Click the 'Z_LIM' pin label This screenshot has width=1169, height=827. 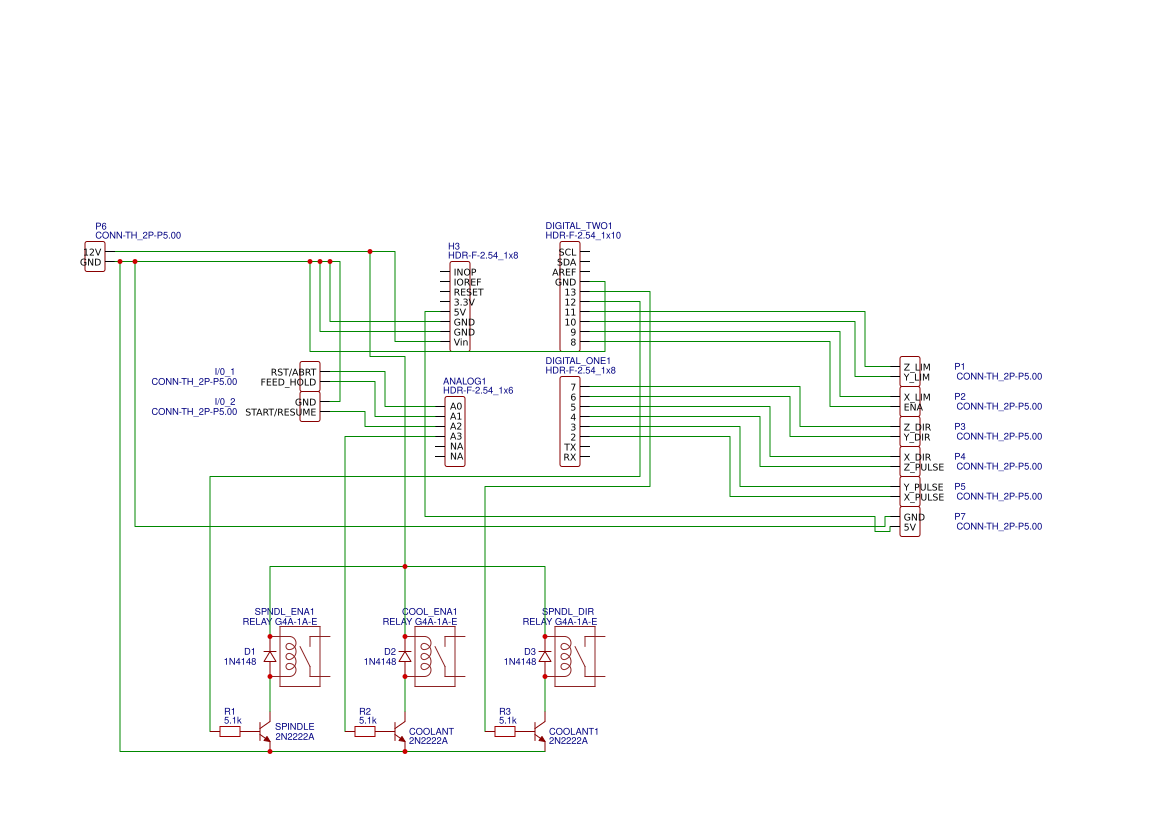[917, 367]
